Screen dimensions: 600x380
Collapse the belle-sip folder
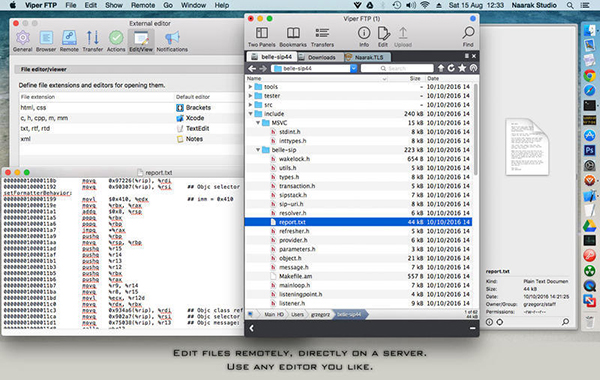point(258,150)
